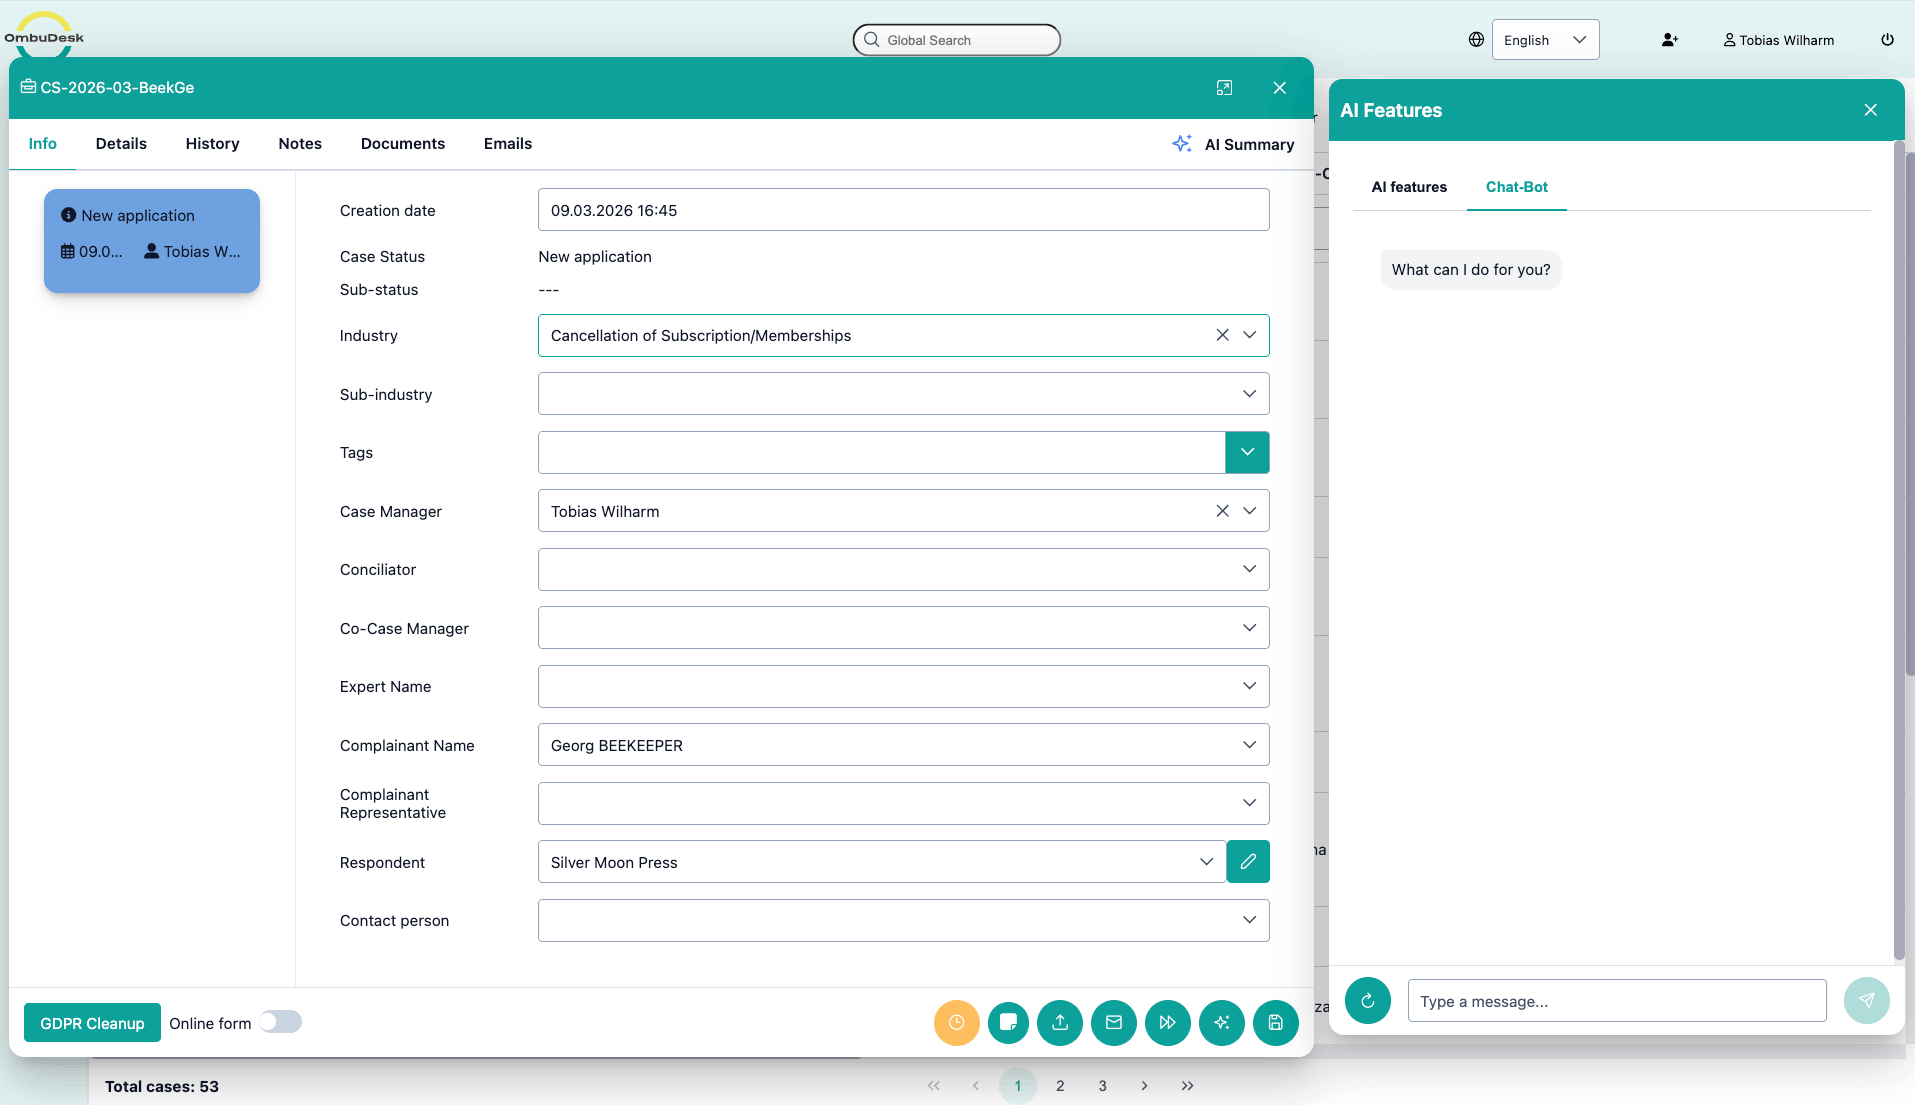Image resolution: width=1915 pixels, height=1105 pixels.
Task: Click the upload document icon
Action: [1060, 1022]
